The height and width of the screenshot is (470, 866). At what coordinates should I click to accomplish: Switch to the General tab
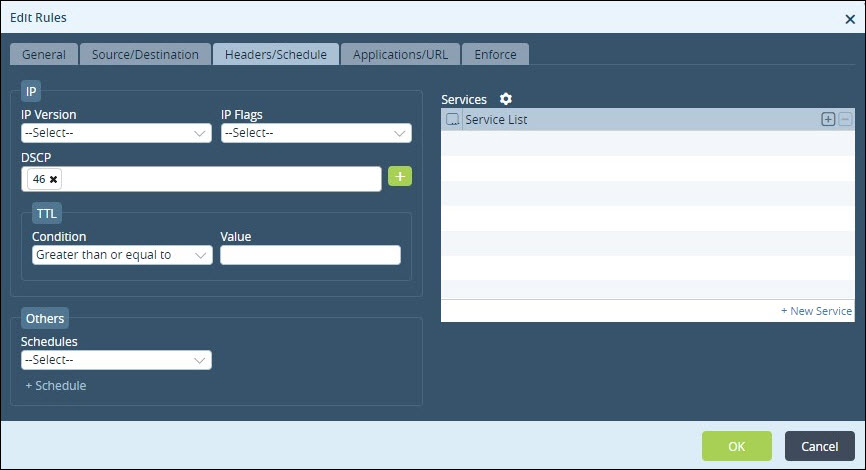(44, 55)
